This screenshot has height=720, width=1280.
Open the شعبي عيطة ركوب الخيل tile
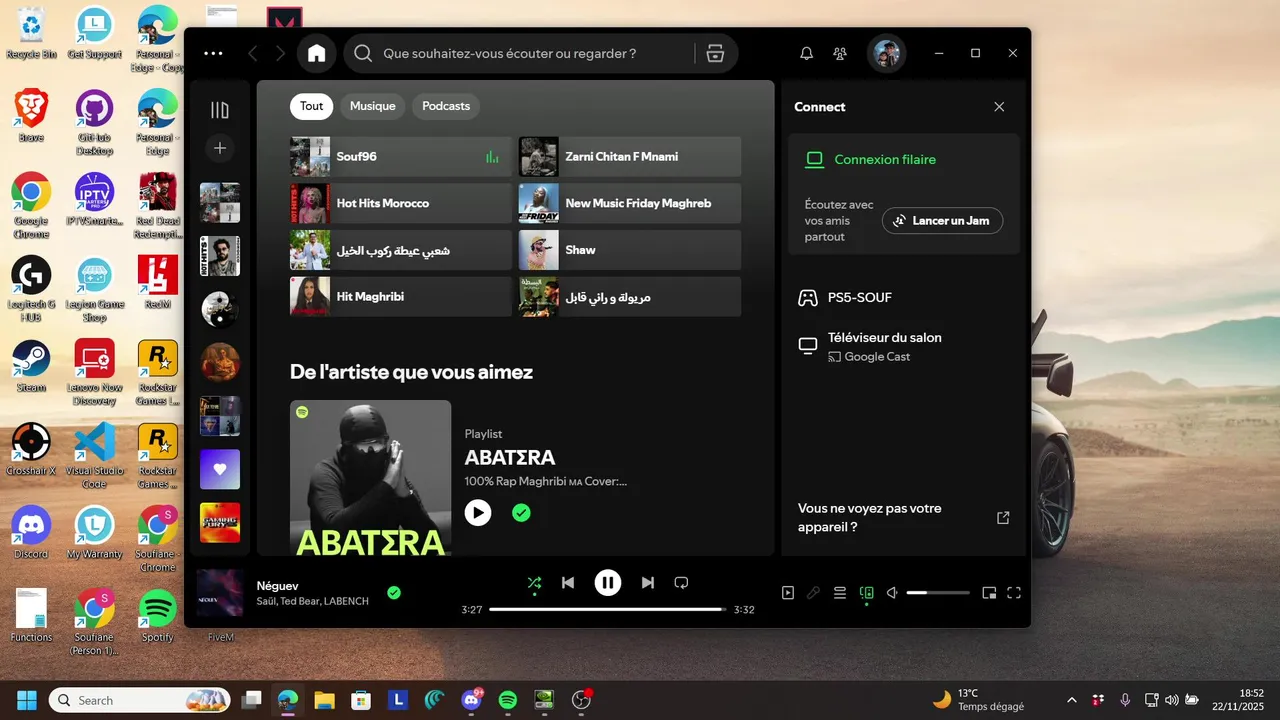point(401,250)
